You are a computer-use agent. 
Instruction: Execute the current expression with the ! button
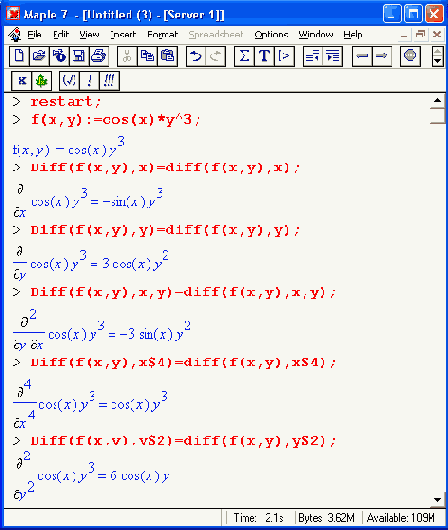pos(89,81)
